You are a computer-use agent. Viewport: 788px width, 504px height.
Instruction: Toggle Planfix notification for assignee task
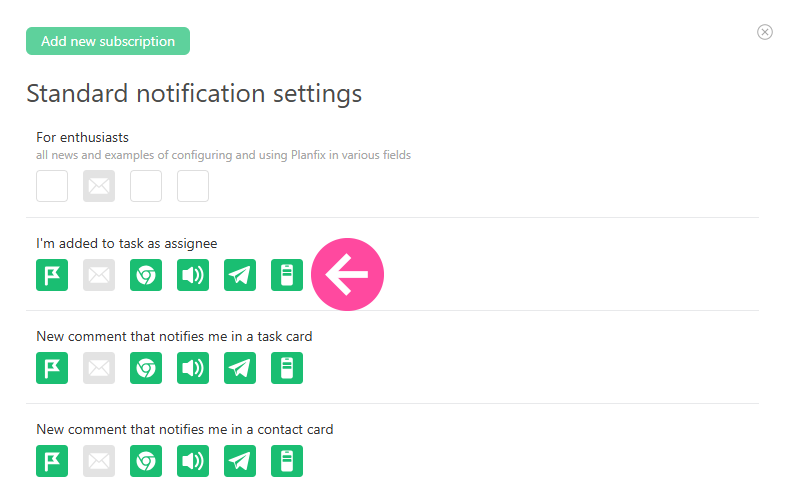52,275
